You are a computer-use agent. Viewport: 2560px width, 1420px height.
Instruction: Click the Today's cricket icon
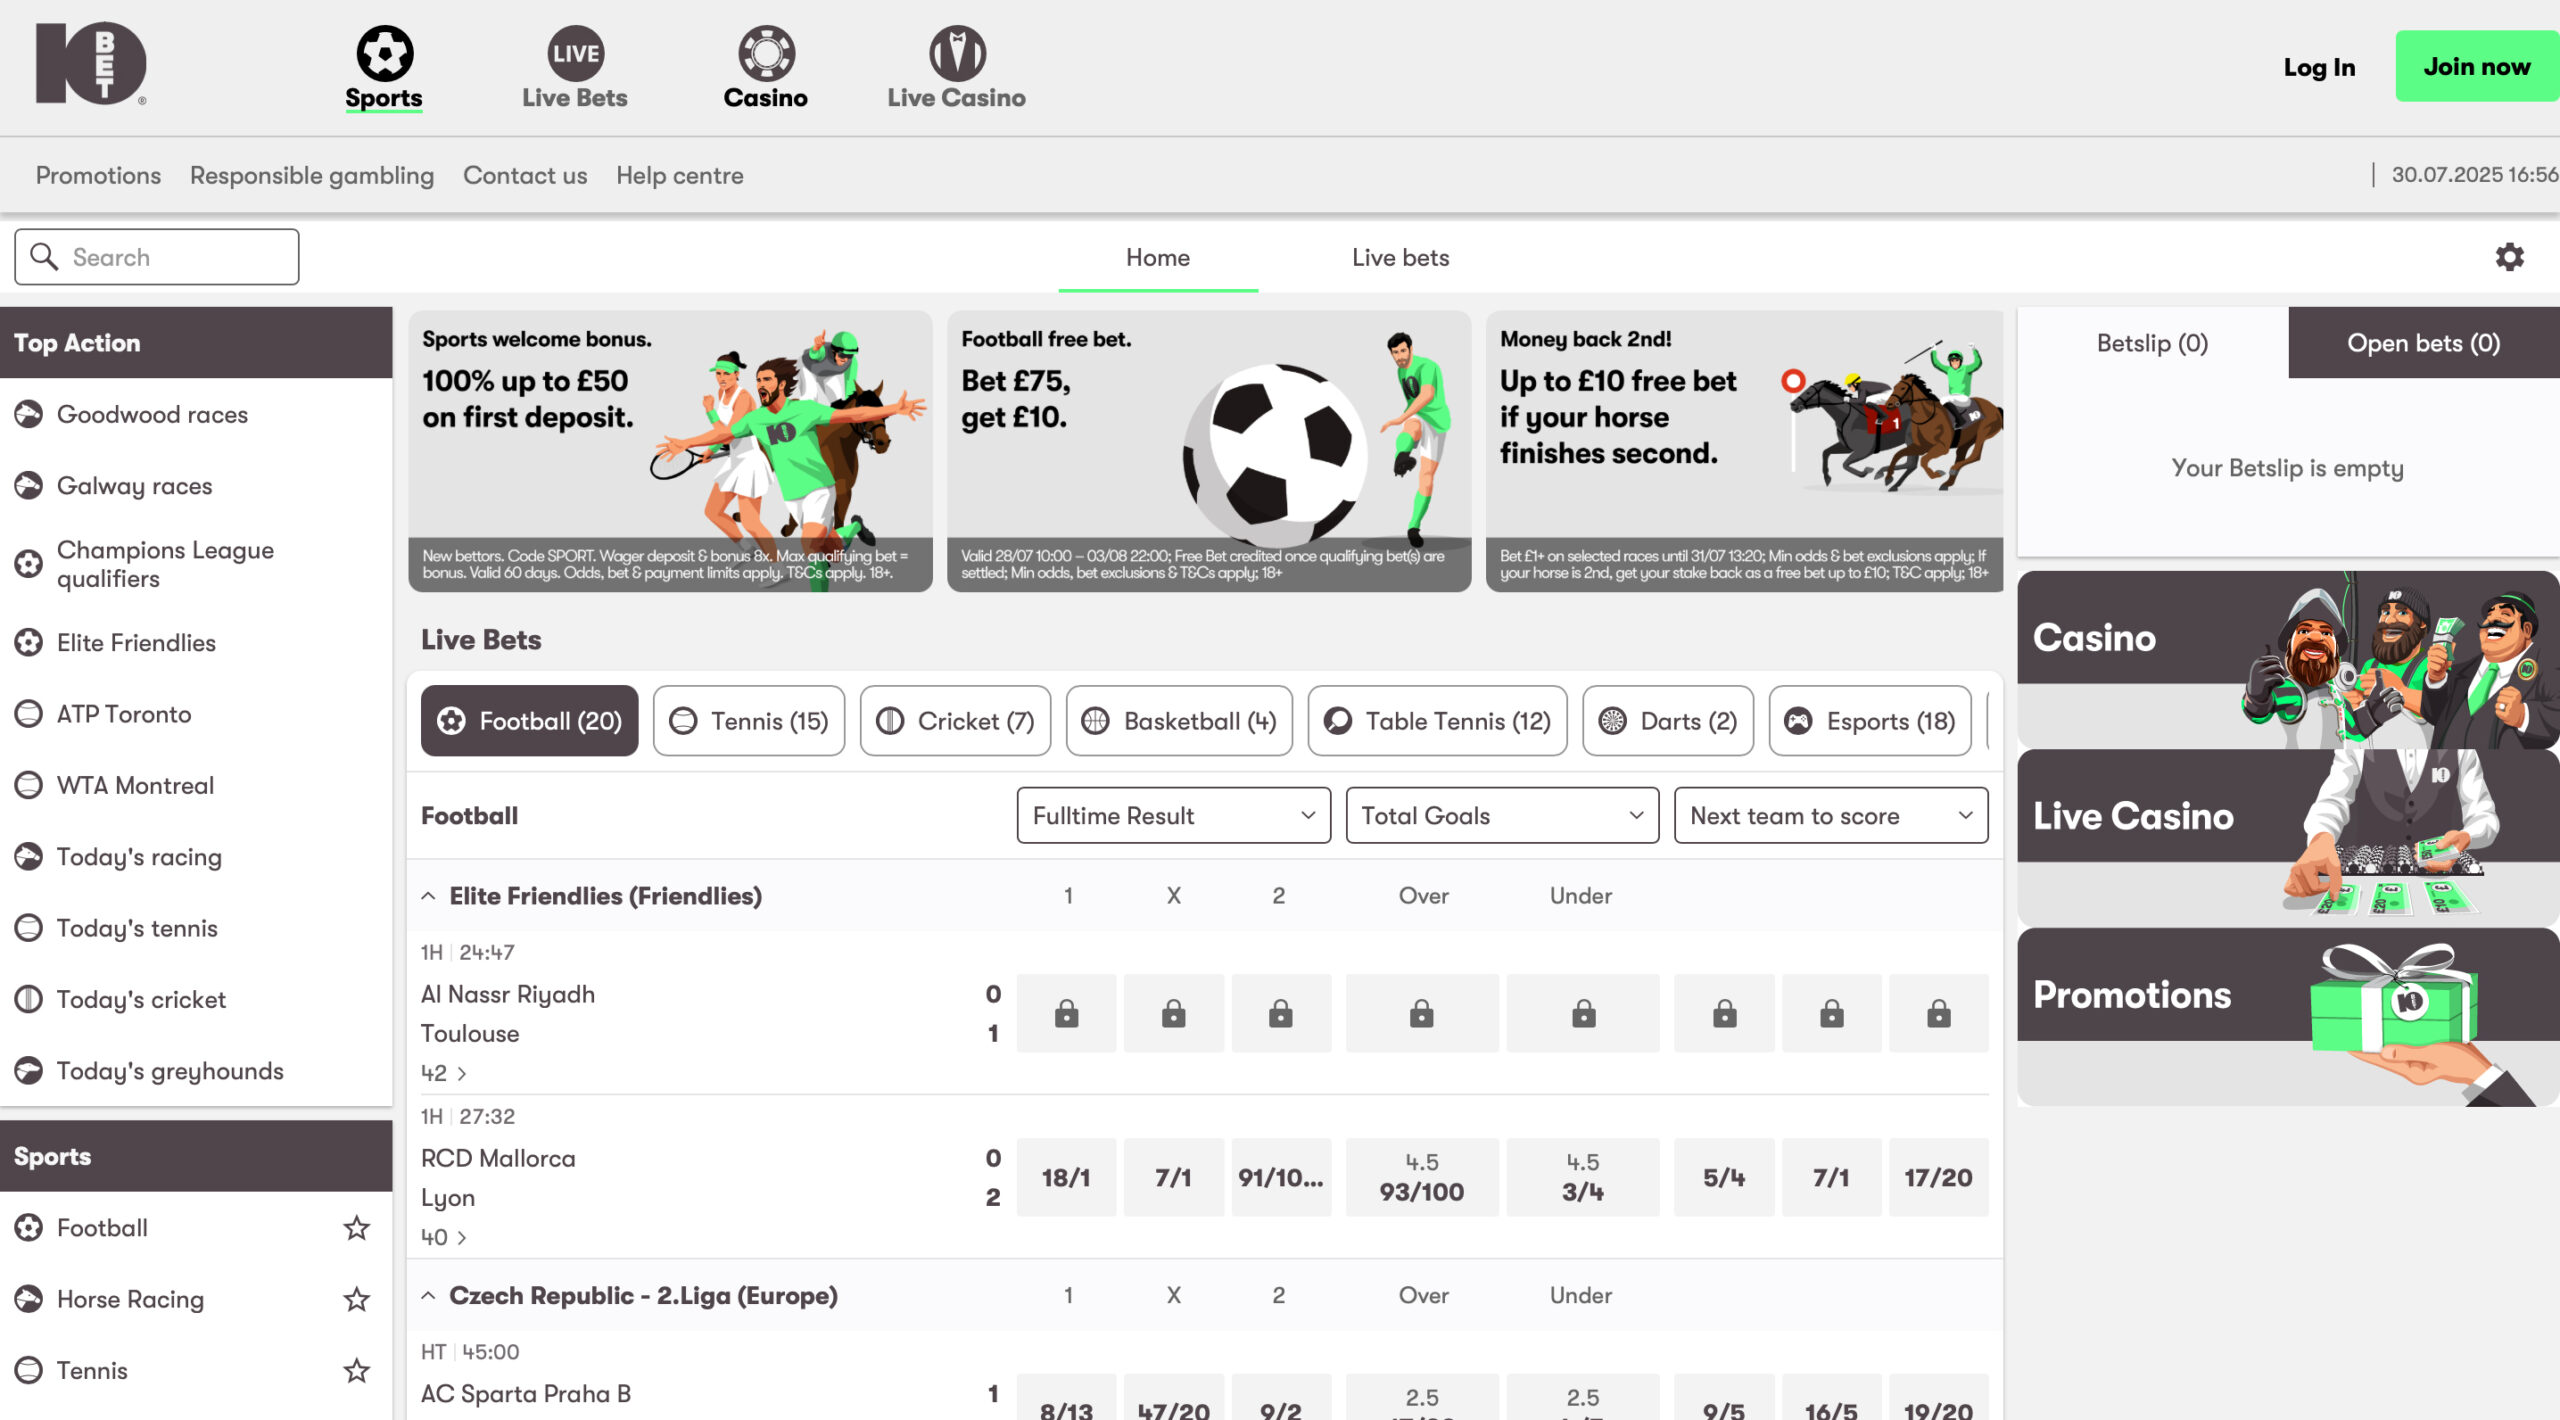[x=29, y=998]
